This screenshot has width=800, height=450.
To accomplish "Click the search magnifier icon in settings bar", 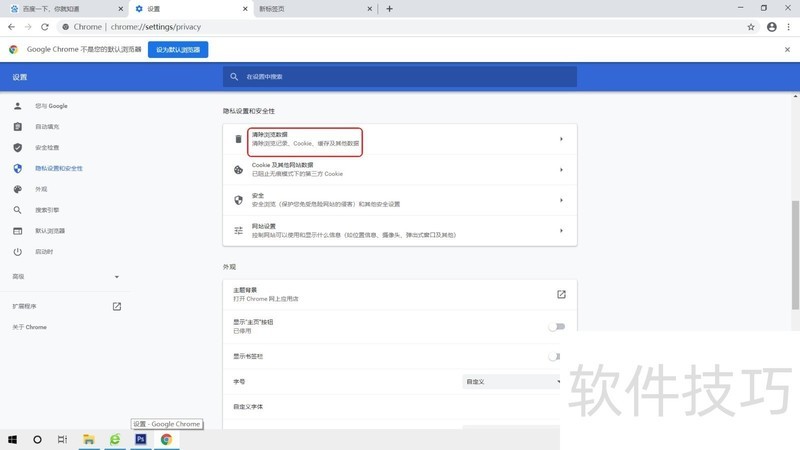I will point(234,77).
